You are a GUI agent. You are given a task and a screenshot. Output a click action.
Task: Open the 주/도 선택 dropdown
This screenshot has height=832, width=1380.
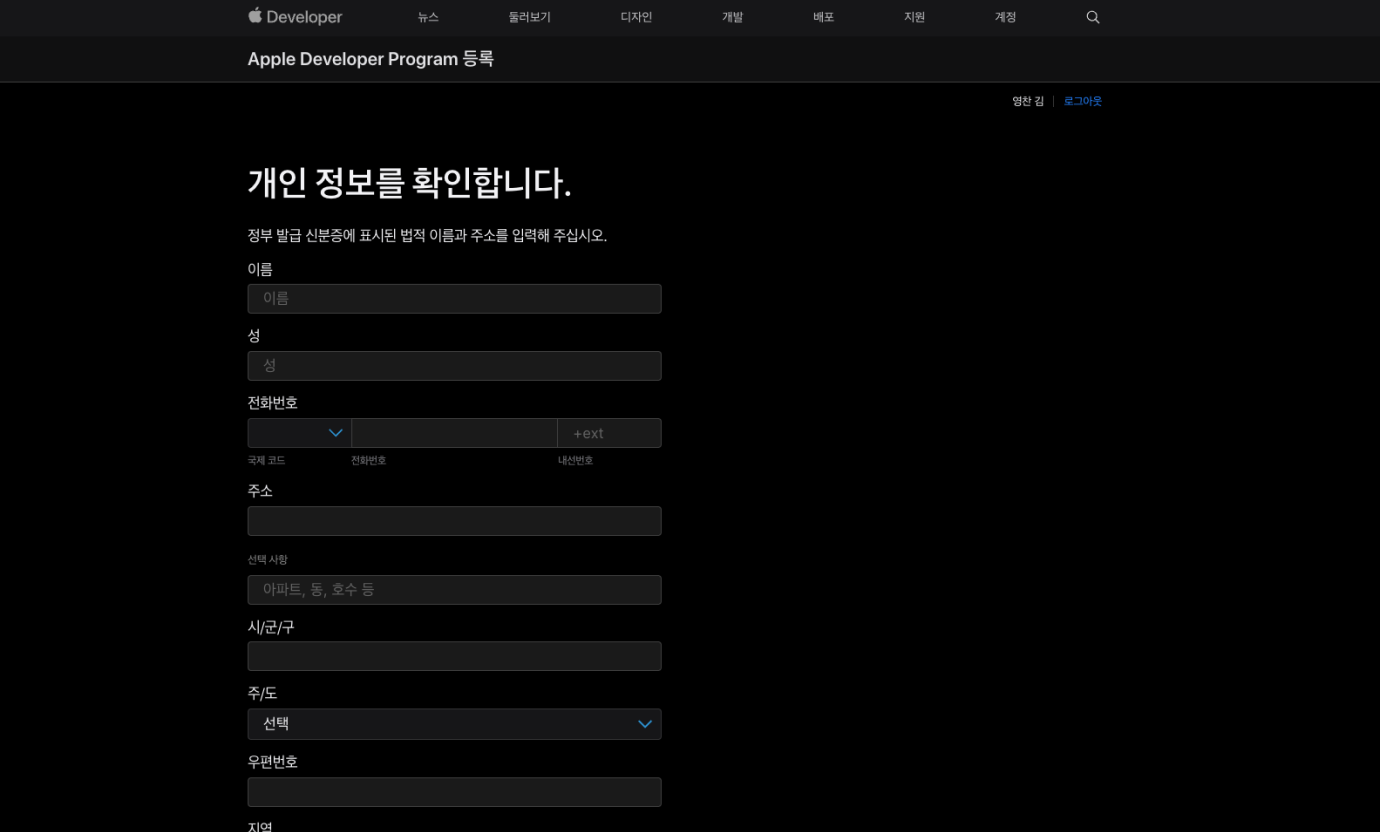(454, 724)
